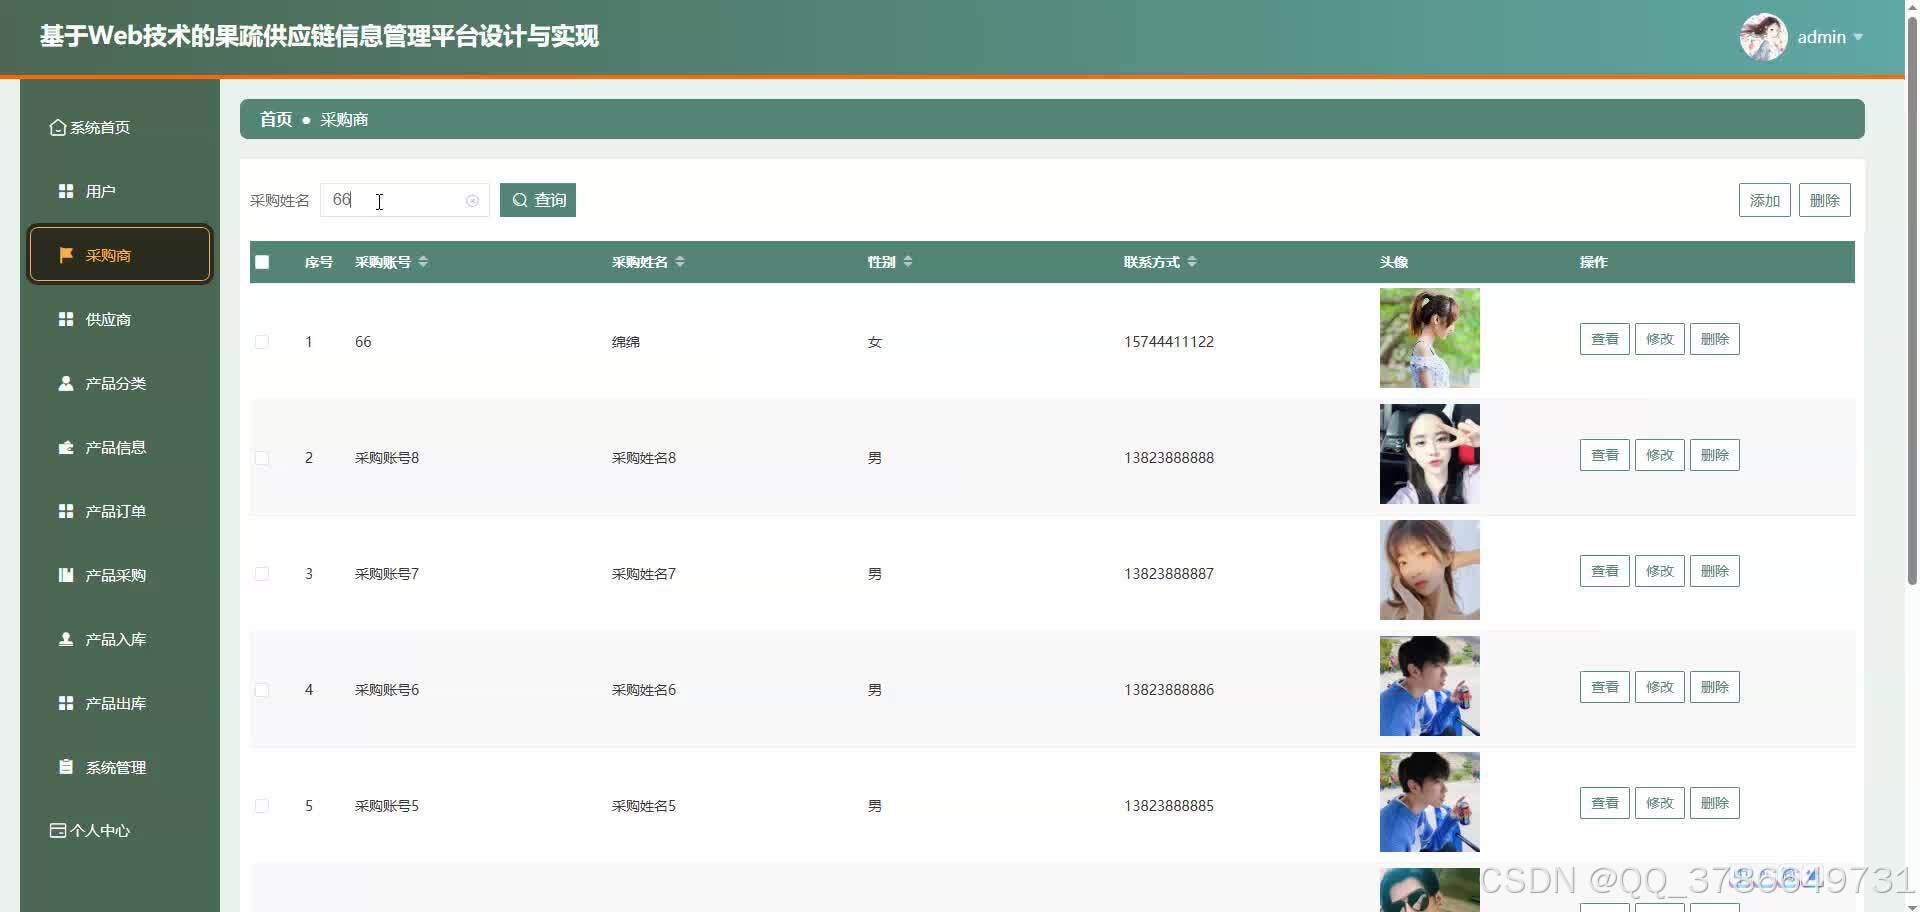The image size is (1920, 912).
Task: Open the 供应商 menu item
Action: (x=120, y=319)
